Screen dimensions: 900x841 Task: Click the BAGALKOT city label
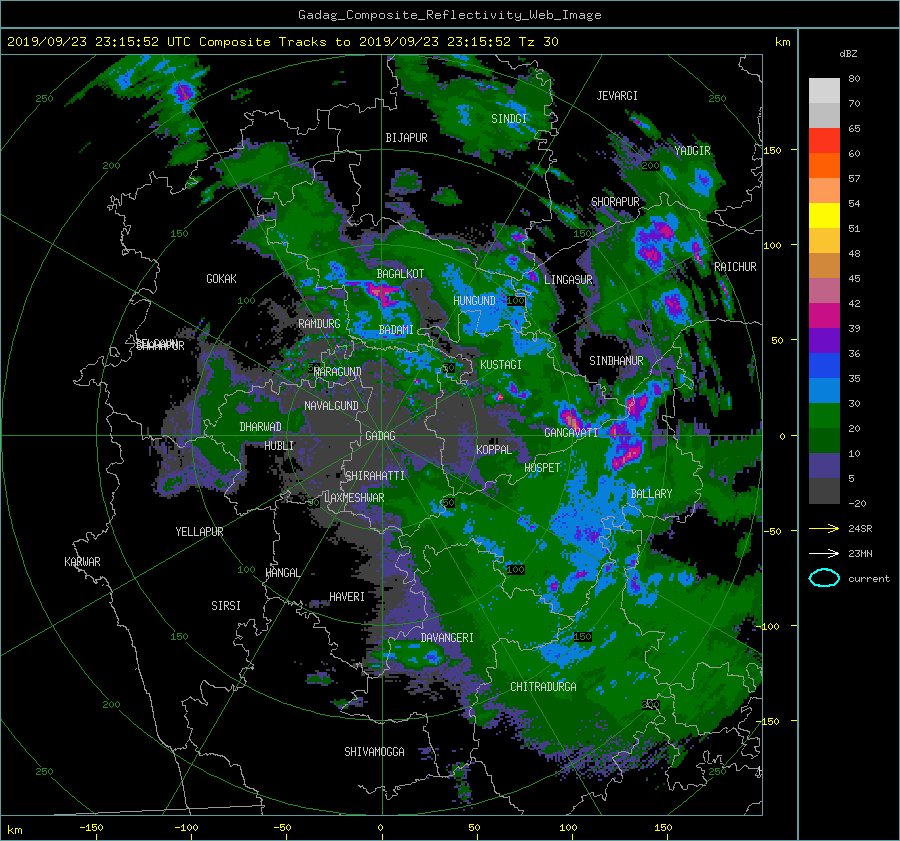pos(400,274)
